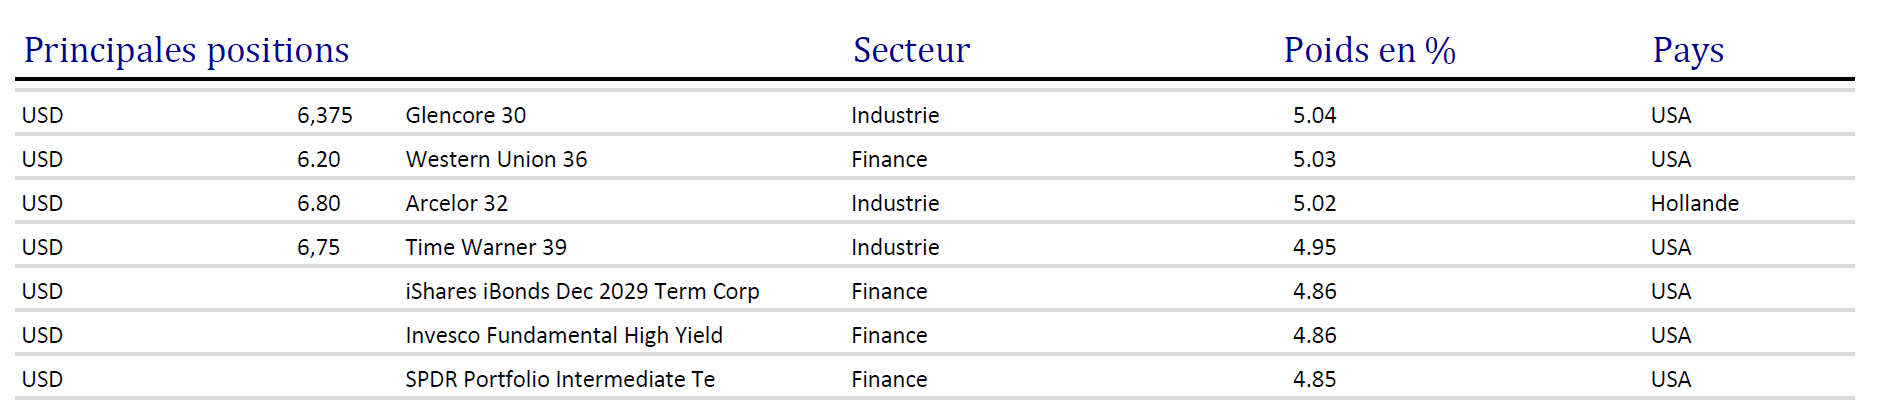Click the 5.04 weight value
Viewport: 1886px width, 418px height.
[1315, 115]
